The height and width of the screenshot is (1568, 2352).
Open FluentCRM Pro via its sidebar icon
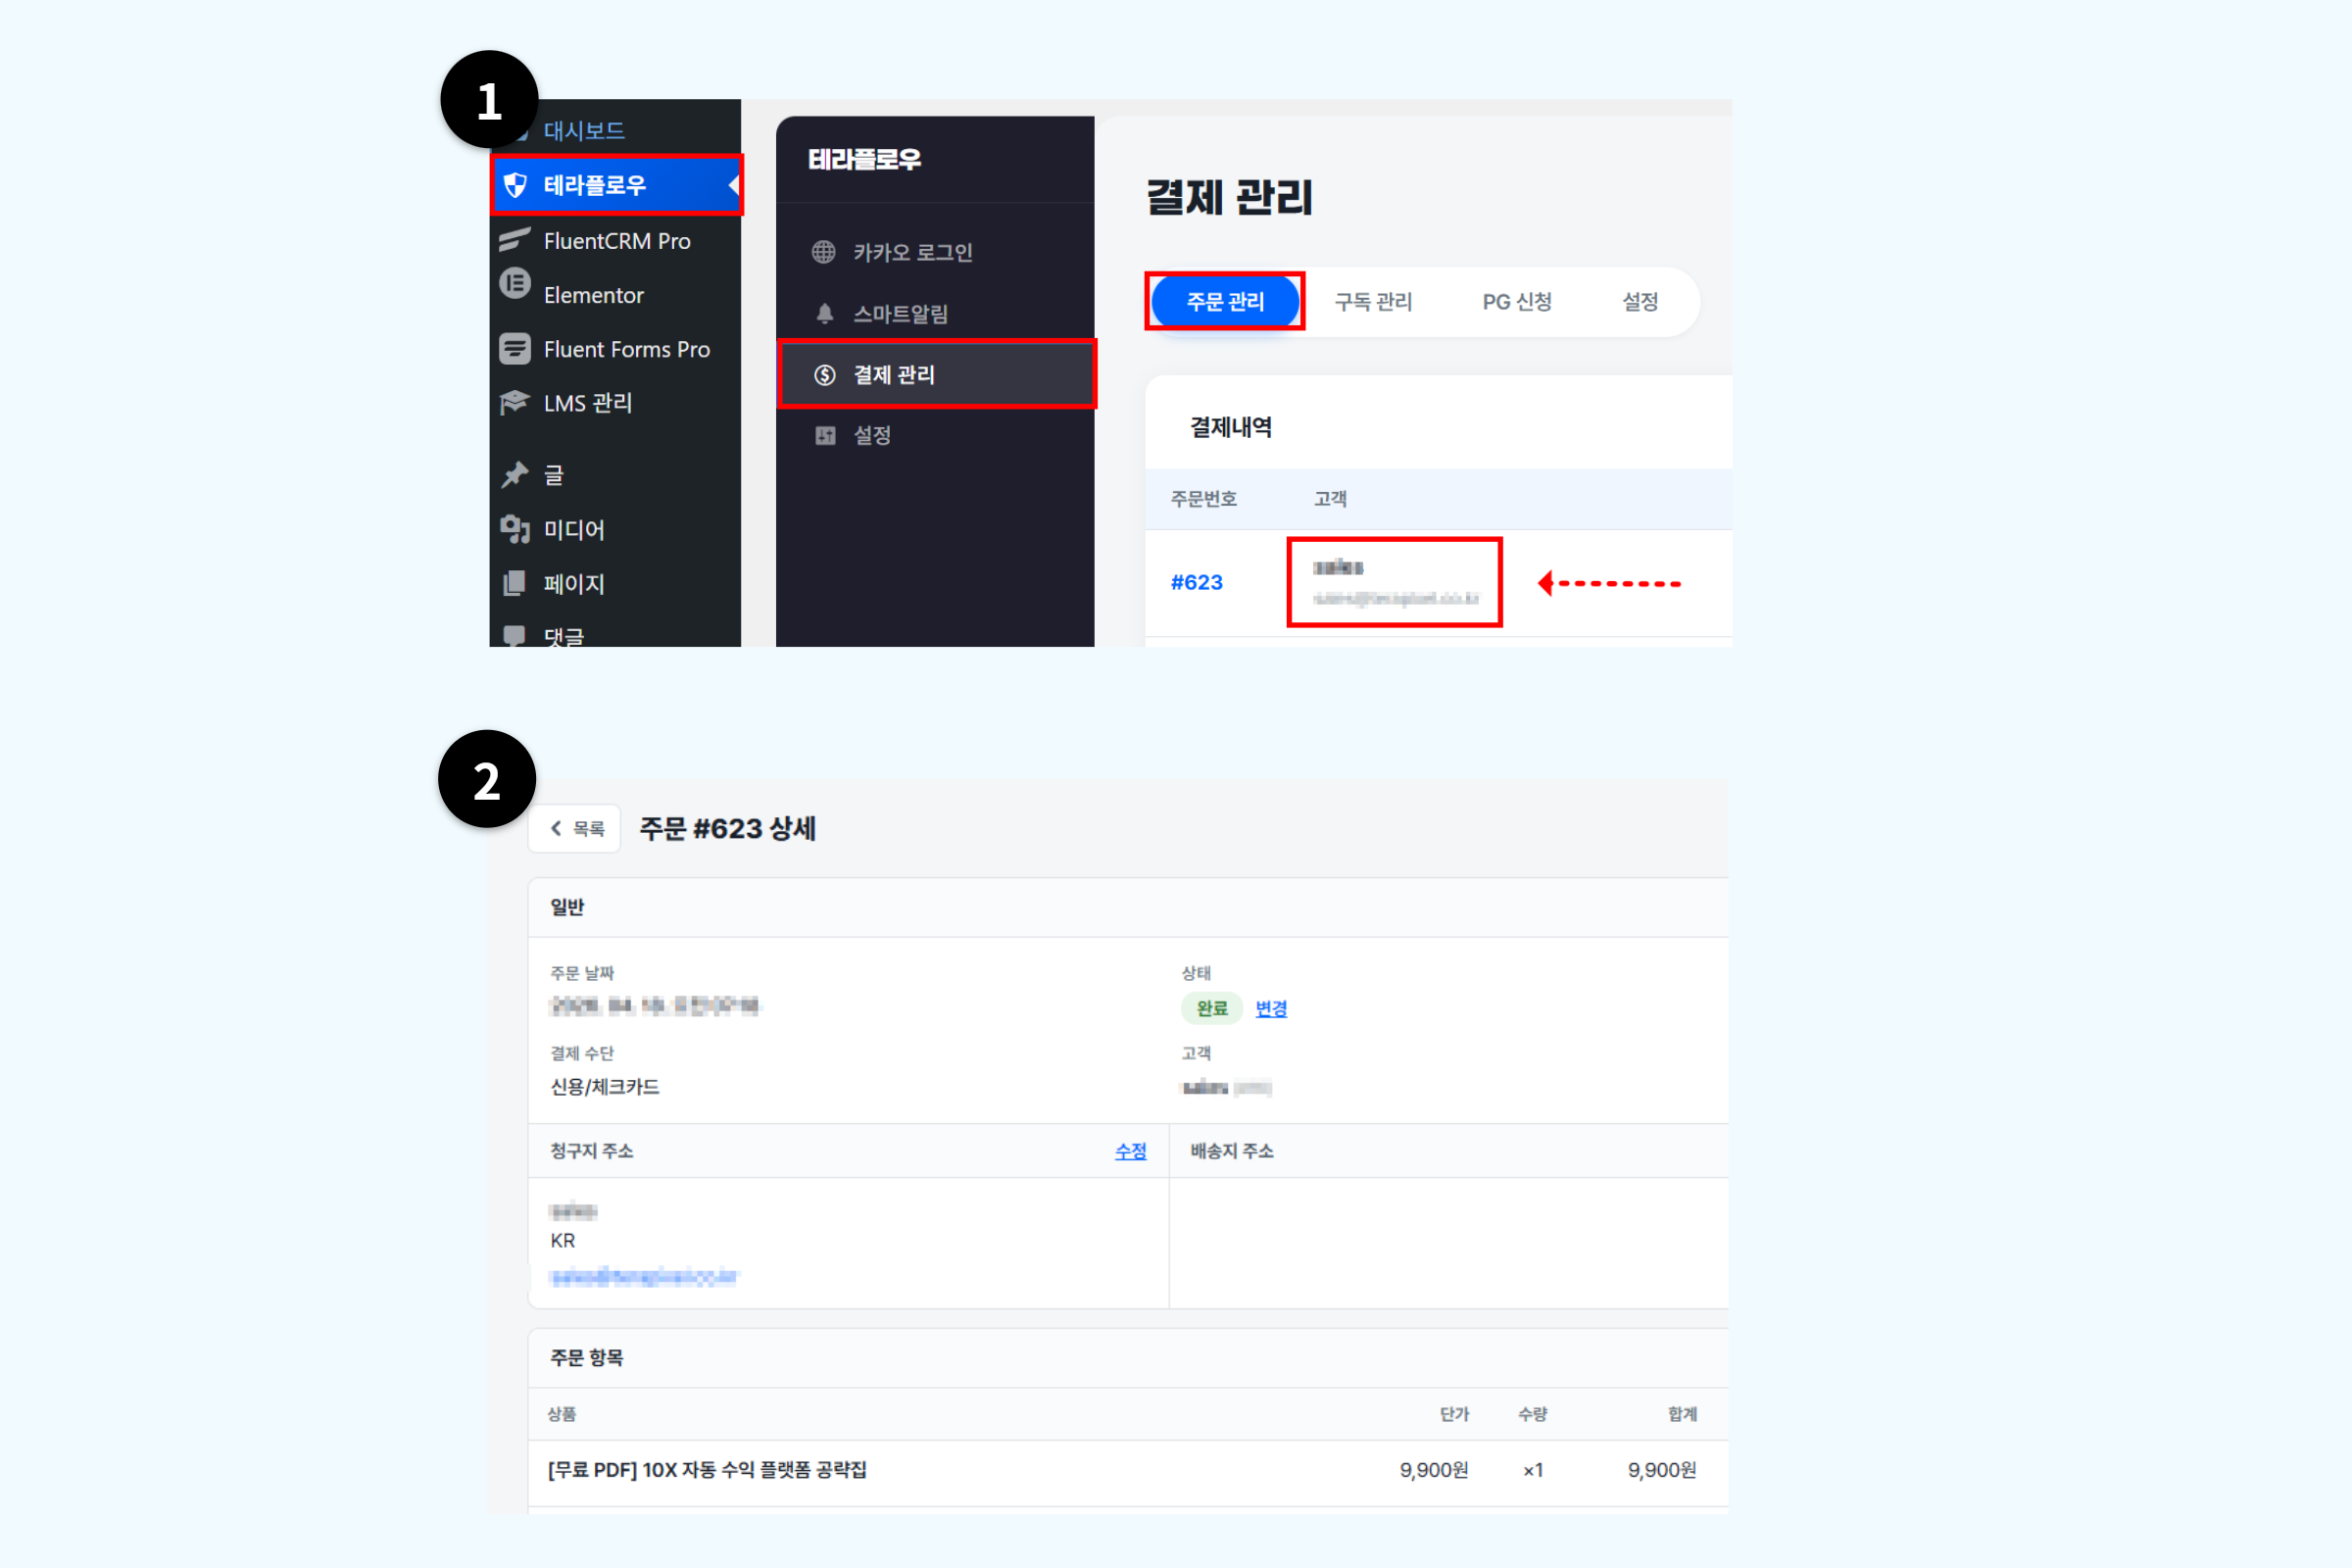[514, 240]
